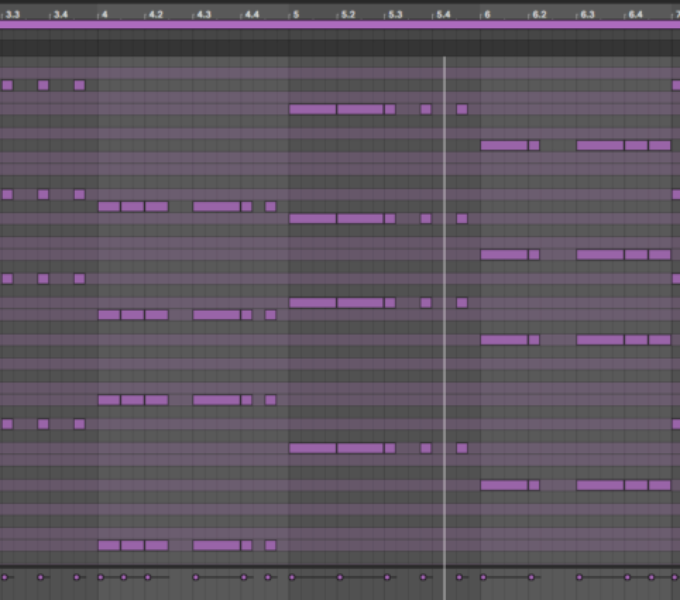Click the 3.3 beat marker in the ruler
The height and width of the screenshot is (600, 680).
13,15
